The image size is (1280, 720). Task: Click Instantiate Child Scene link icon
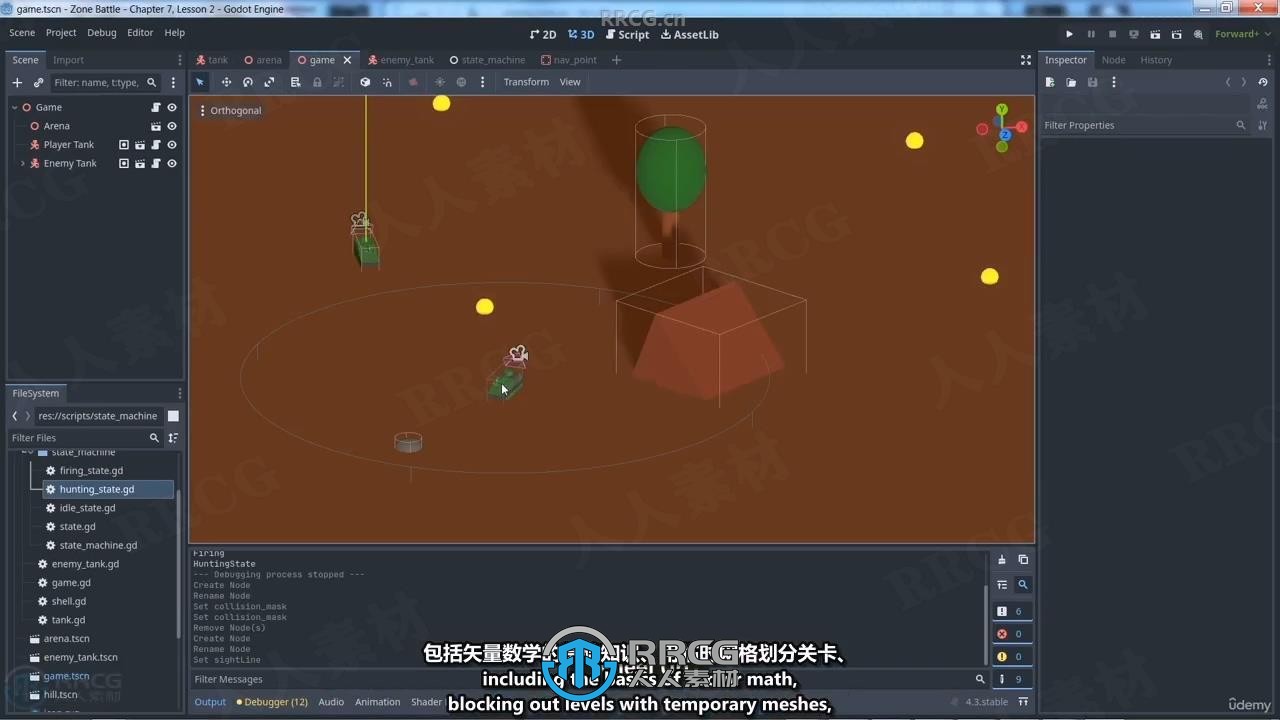(38, 83)
